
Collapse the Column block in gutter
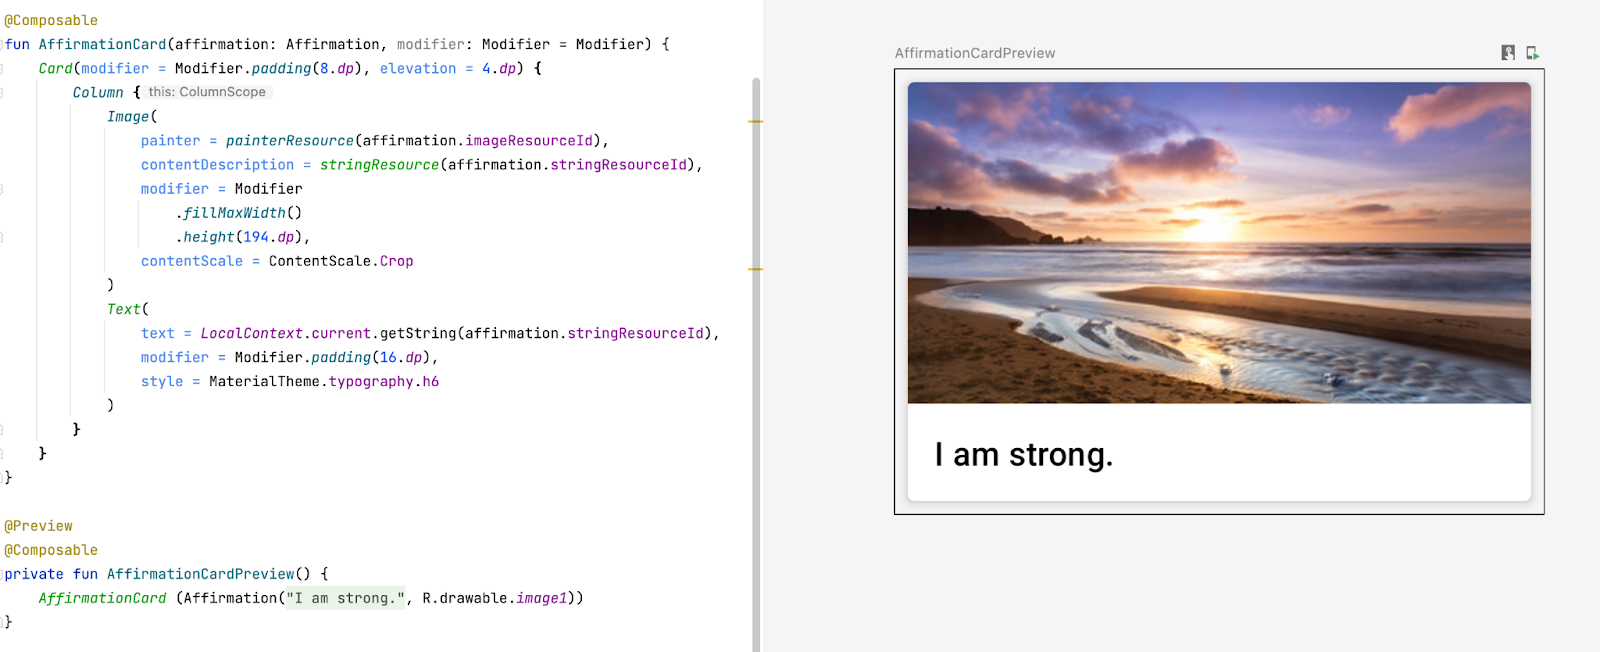point(2,92)
